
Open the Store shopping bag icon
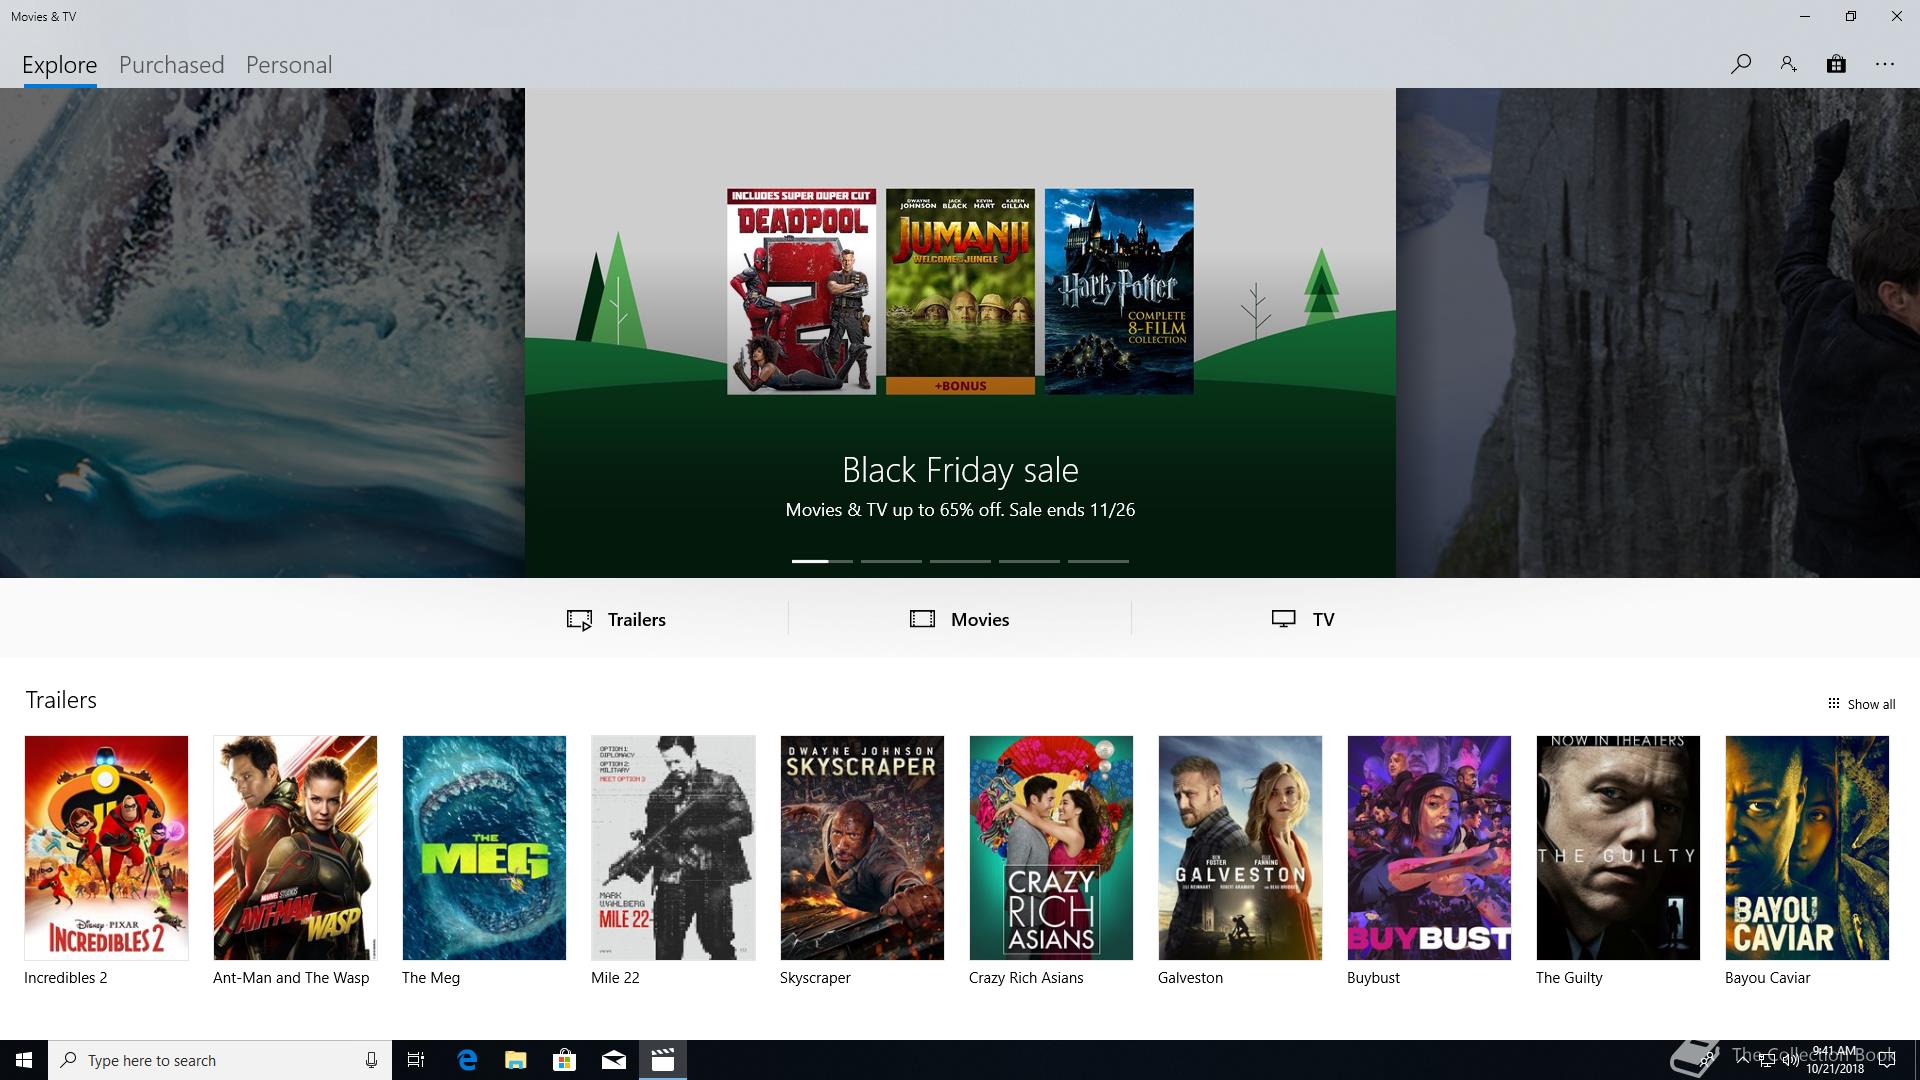[x=1836, y=64]
